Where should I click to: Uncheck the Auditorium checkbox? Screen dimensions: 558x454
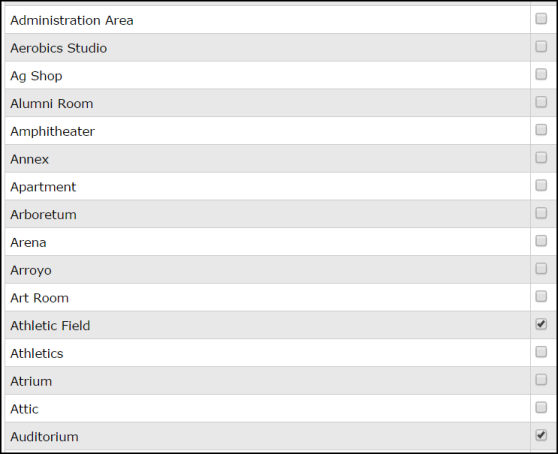coord(541,435)
